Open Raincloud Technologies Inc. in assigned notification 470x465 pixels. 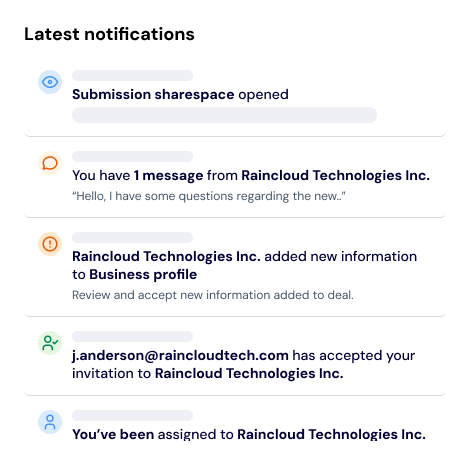click(x=331, y=434)
